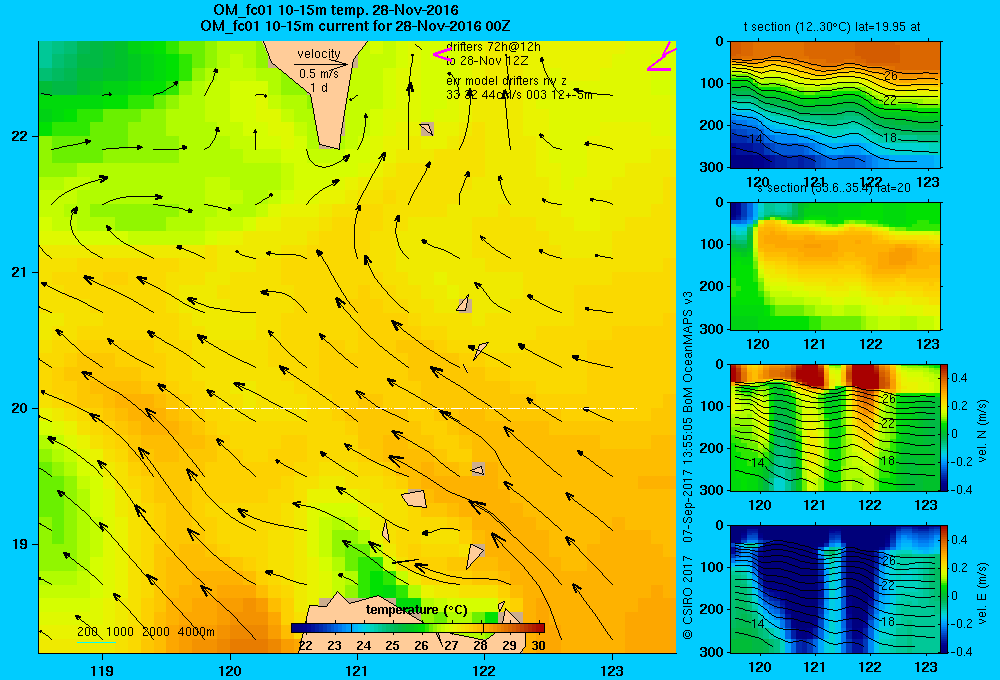The image size is (1000, 680).
Task: Click latitude tick label '19' on main map
Action: tap(19, 544)
